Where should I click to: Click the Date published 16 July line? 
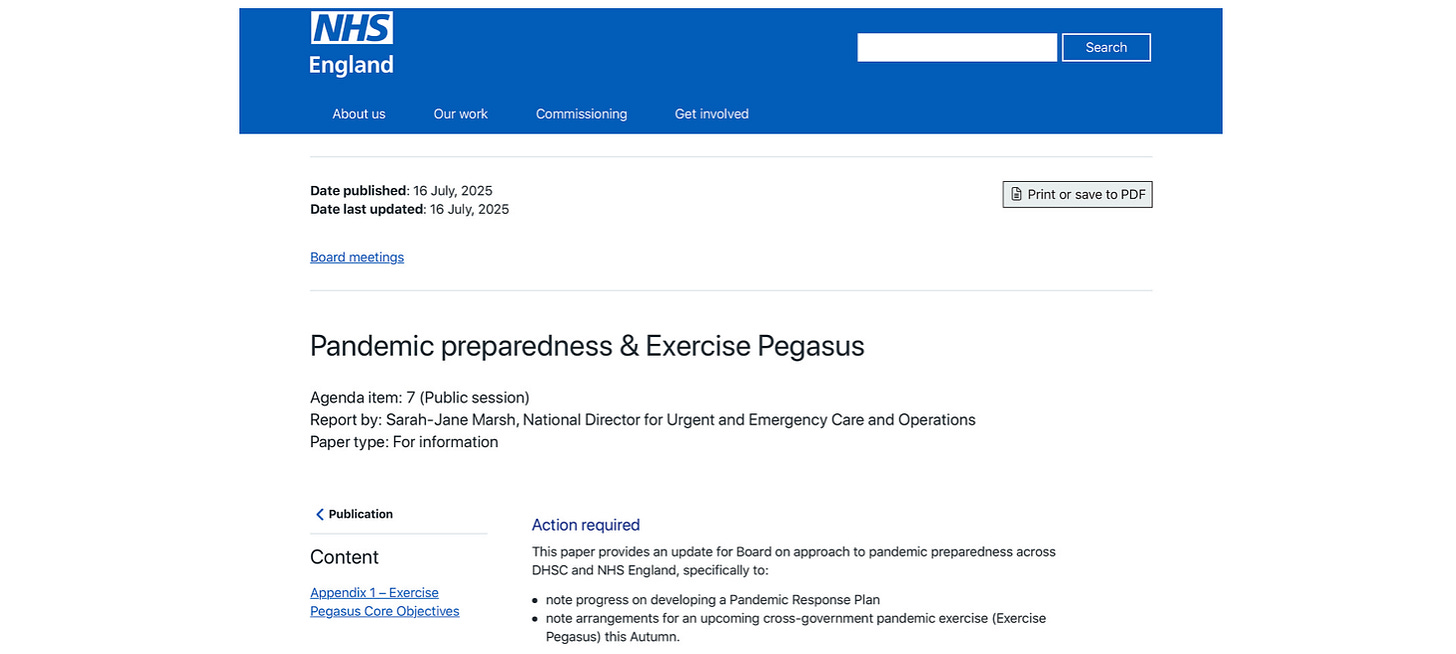(401, 190)
